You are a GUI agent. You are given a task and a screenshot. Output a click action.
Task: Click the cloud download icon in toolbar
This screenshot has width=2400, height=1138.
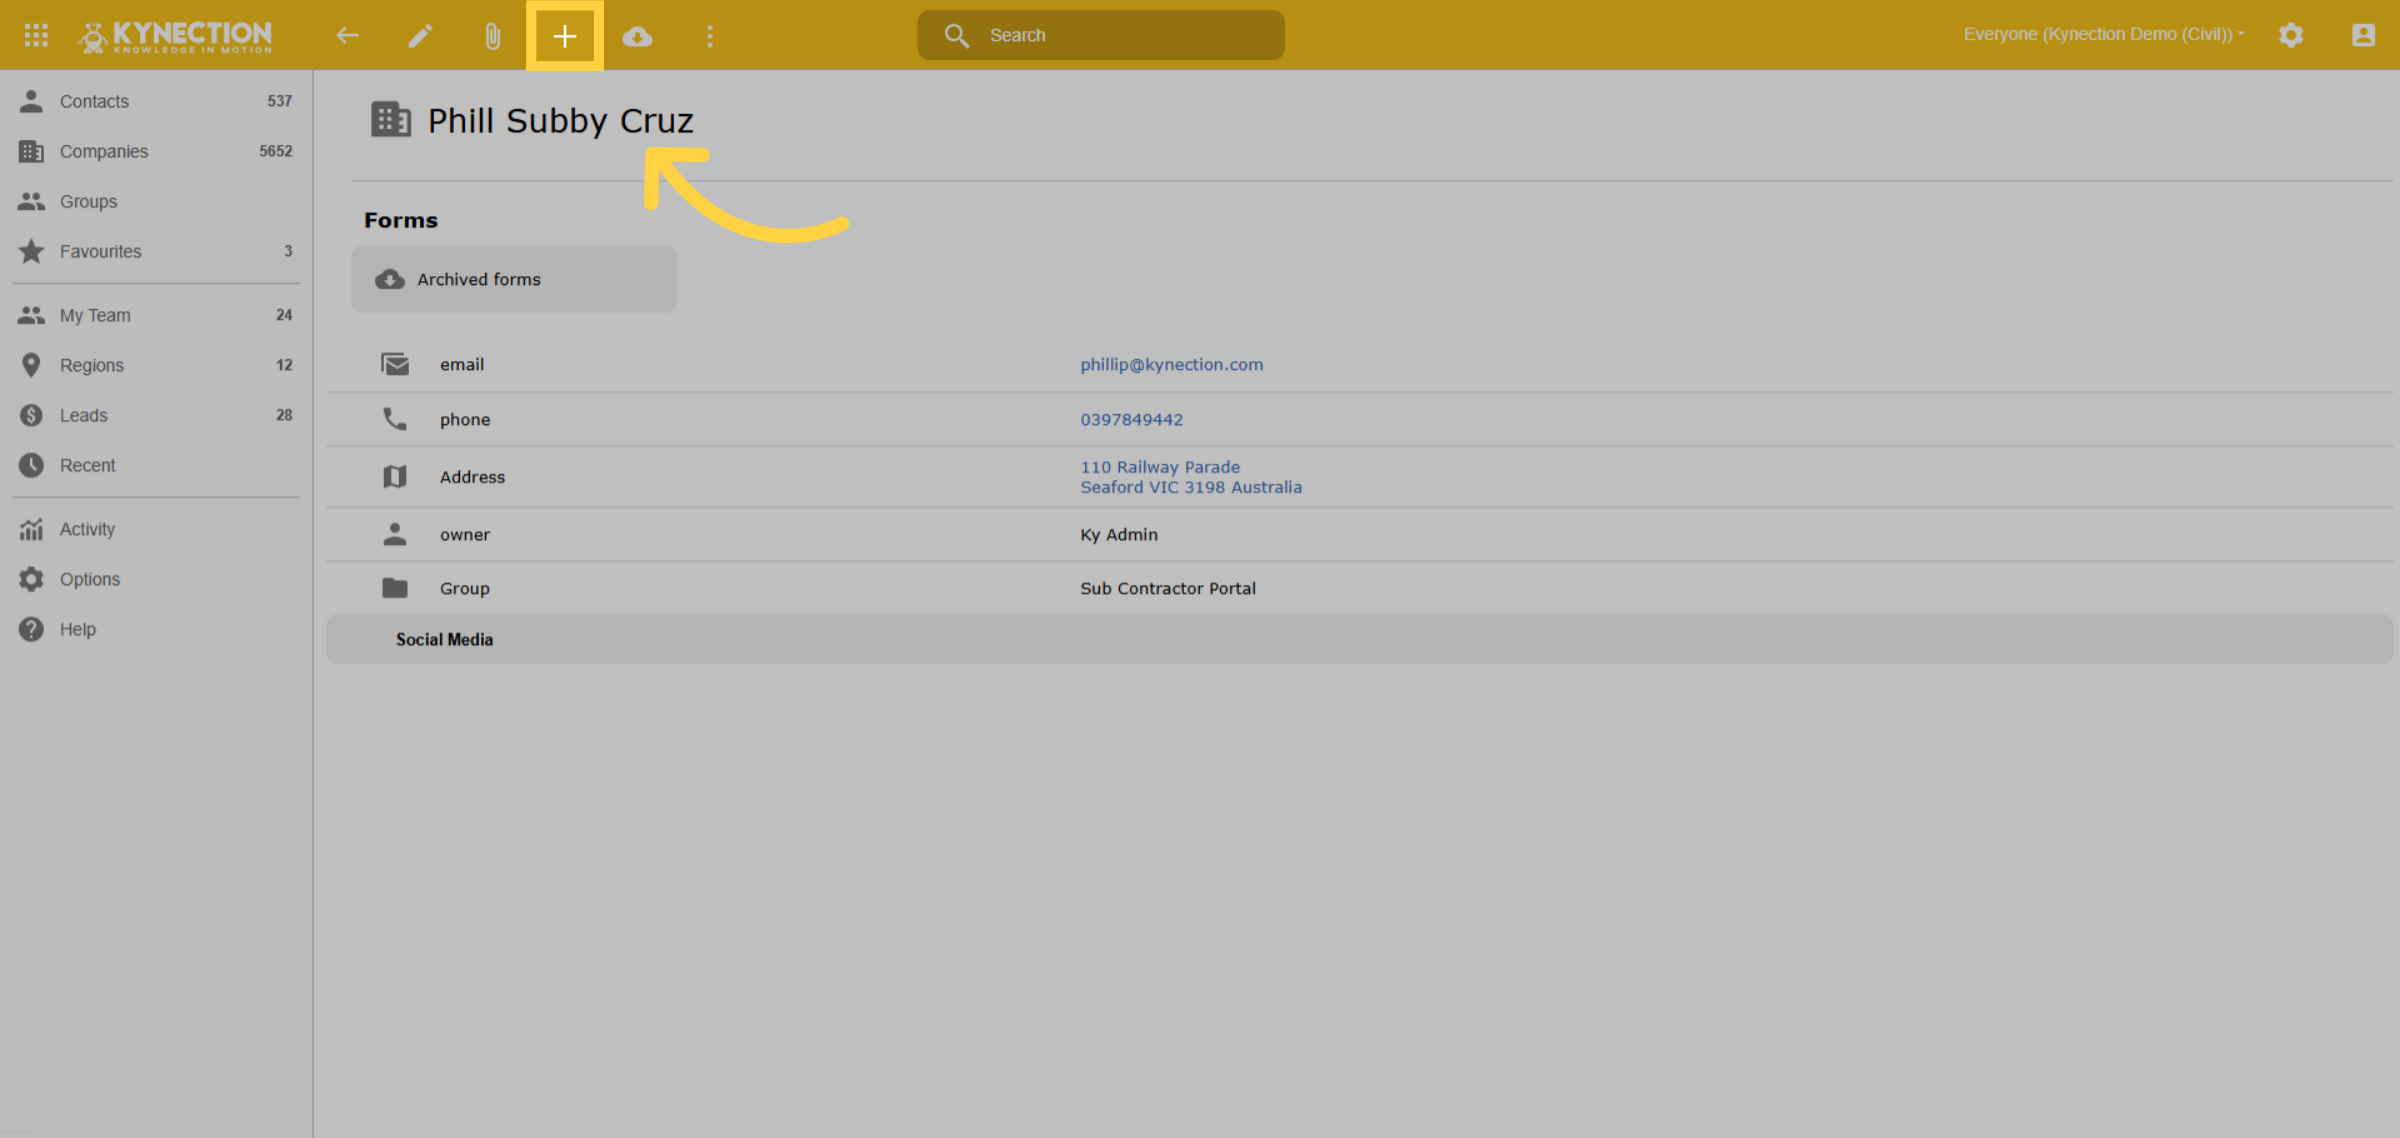coord(637,36)
